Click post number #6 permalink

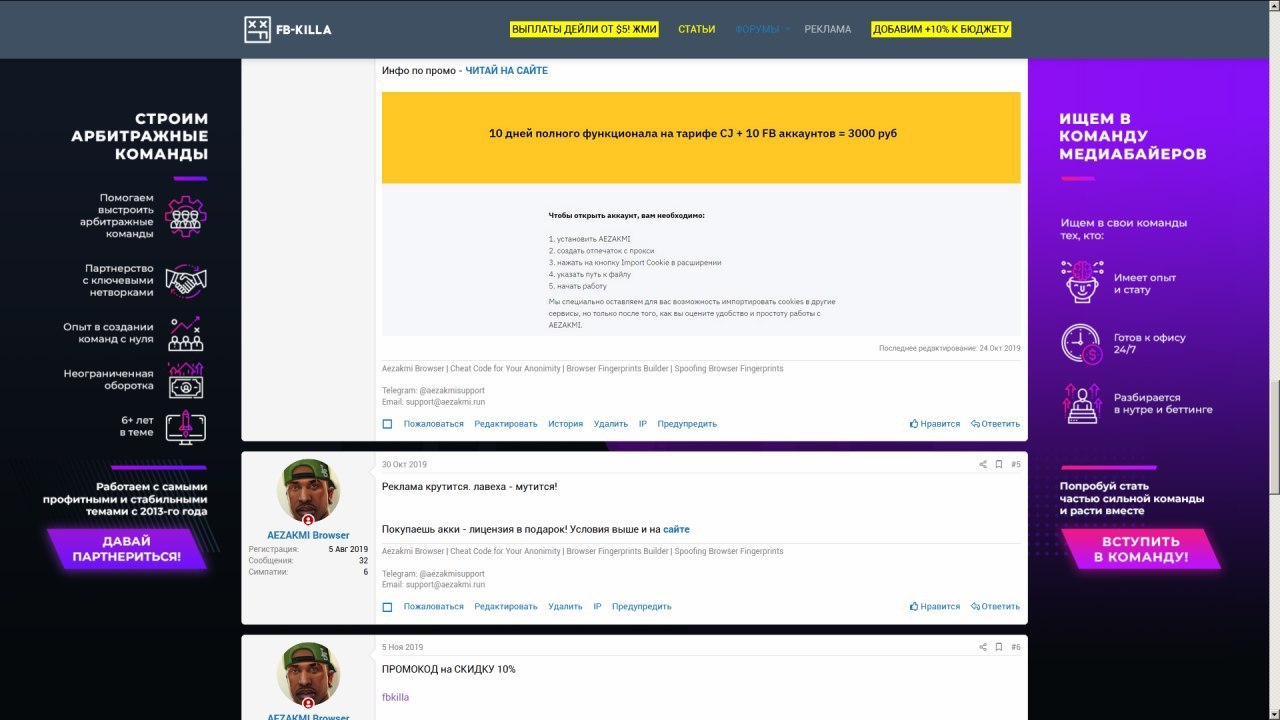pos(1016,647)
